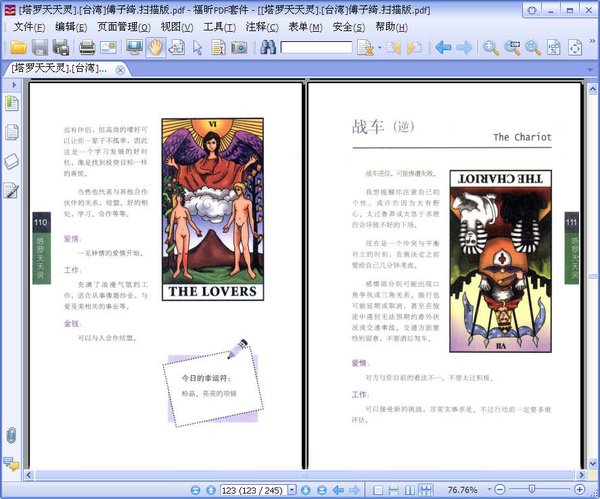
Task: Open the bookmarks panel icon
Action: [11, 103]
